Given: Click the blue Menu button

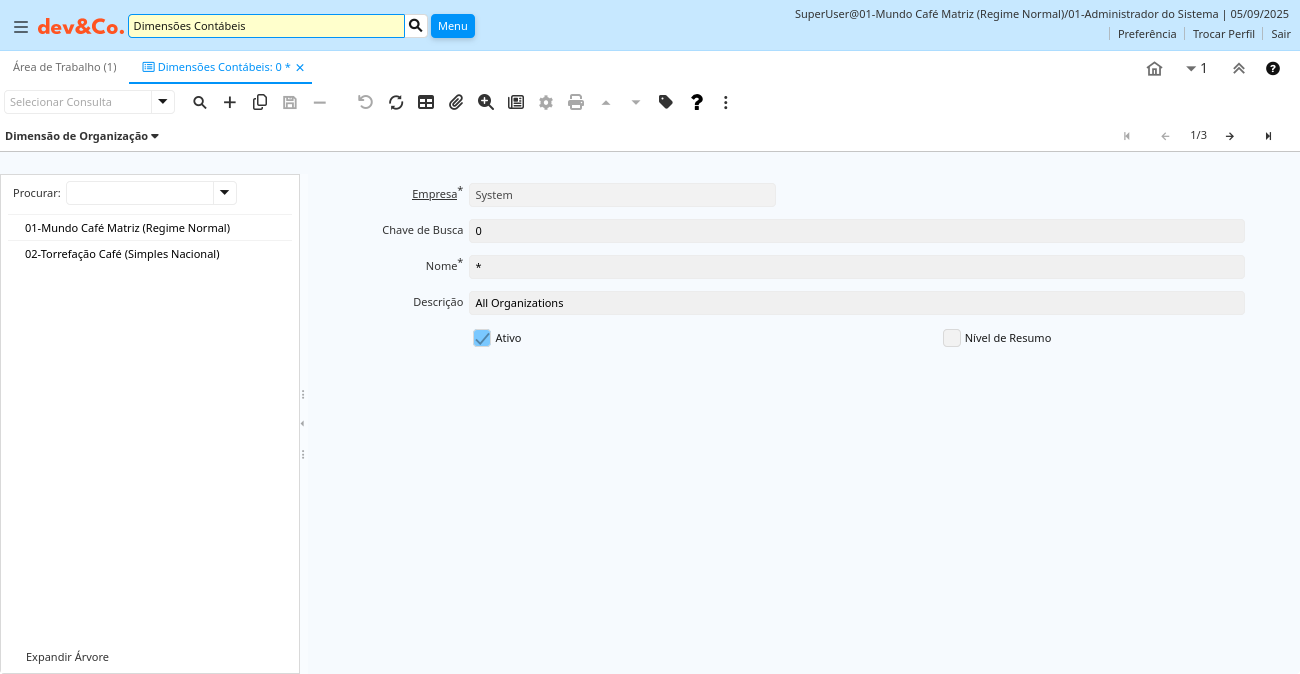Looking at the screenshot, I should coord(452,26).
